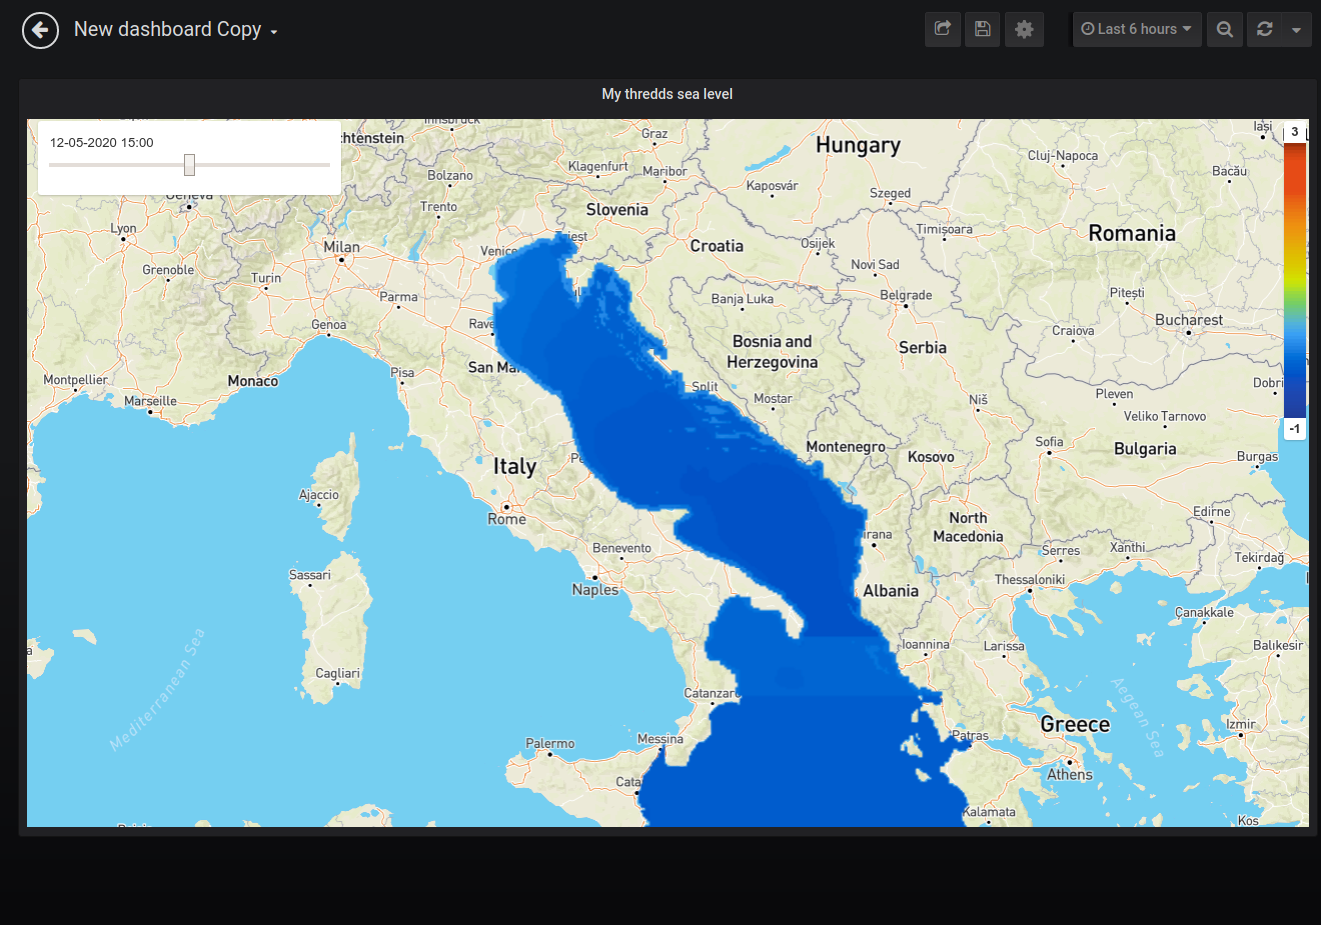
Task: Click the Albania country label
Action: point(891,591)
